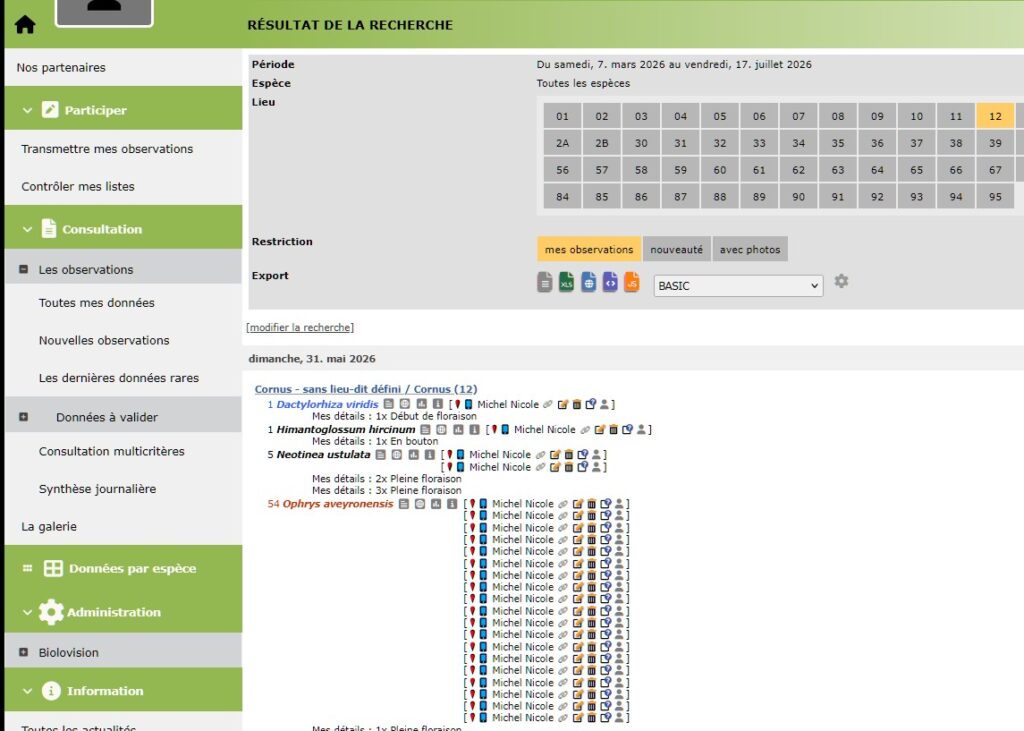
Task: Edit the first Neotinea ustulata observation
Action: (x=555, y=454)
